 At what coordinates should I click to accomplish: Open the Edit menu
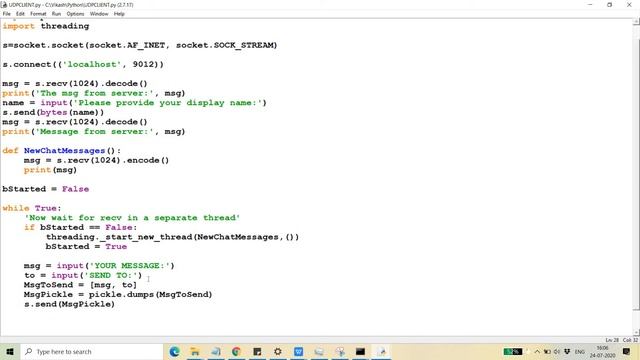tap(20, 14)
